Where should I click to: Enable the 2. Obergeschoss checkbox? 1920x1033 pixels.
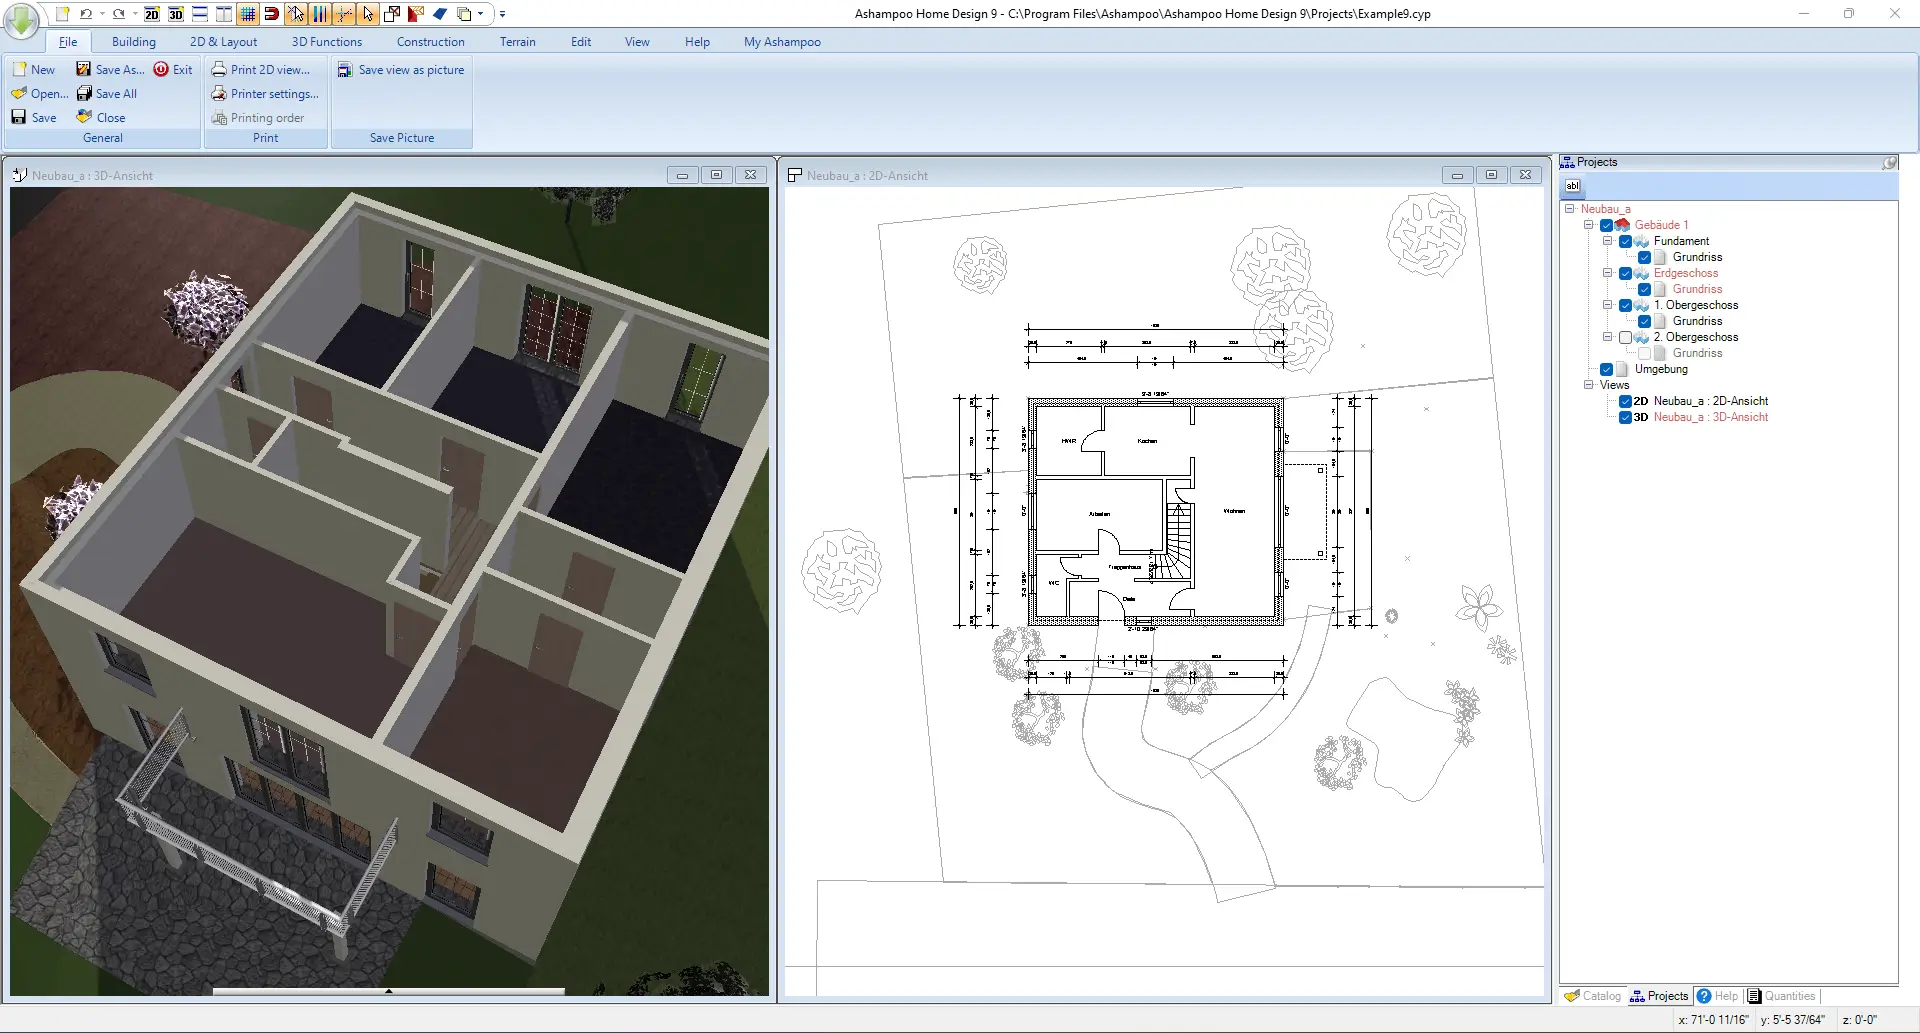pyautogui.click(x=1625, y=337)
